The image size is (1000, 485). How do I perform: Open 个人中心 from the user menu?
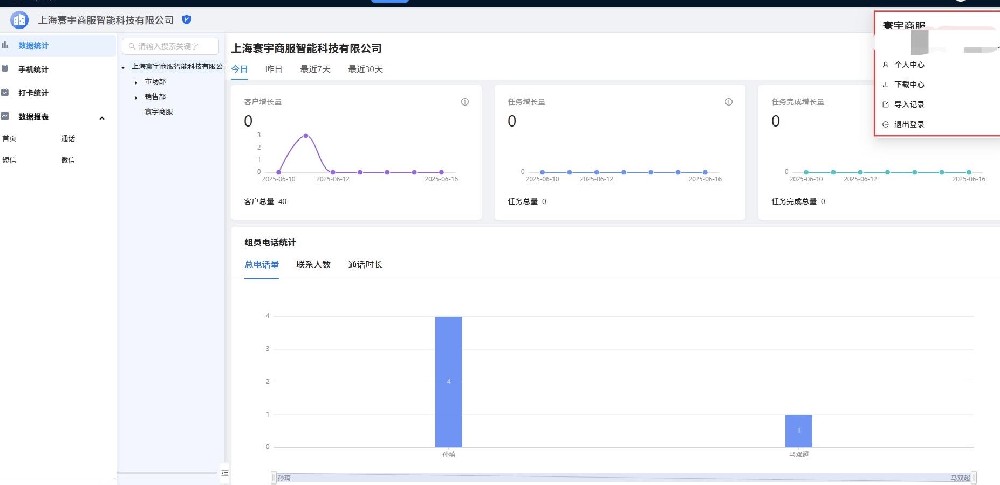[909, 64]
